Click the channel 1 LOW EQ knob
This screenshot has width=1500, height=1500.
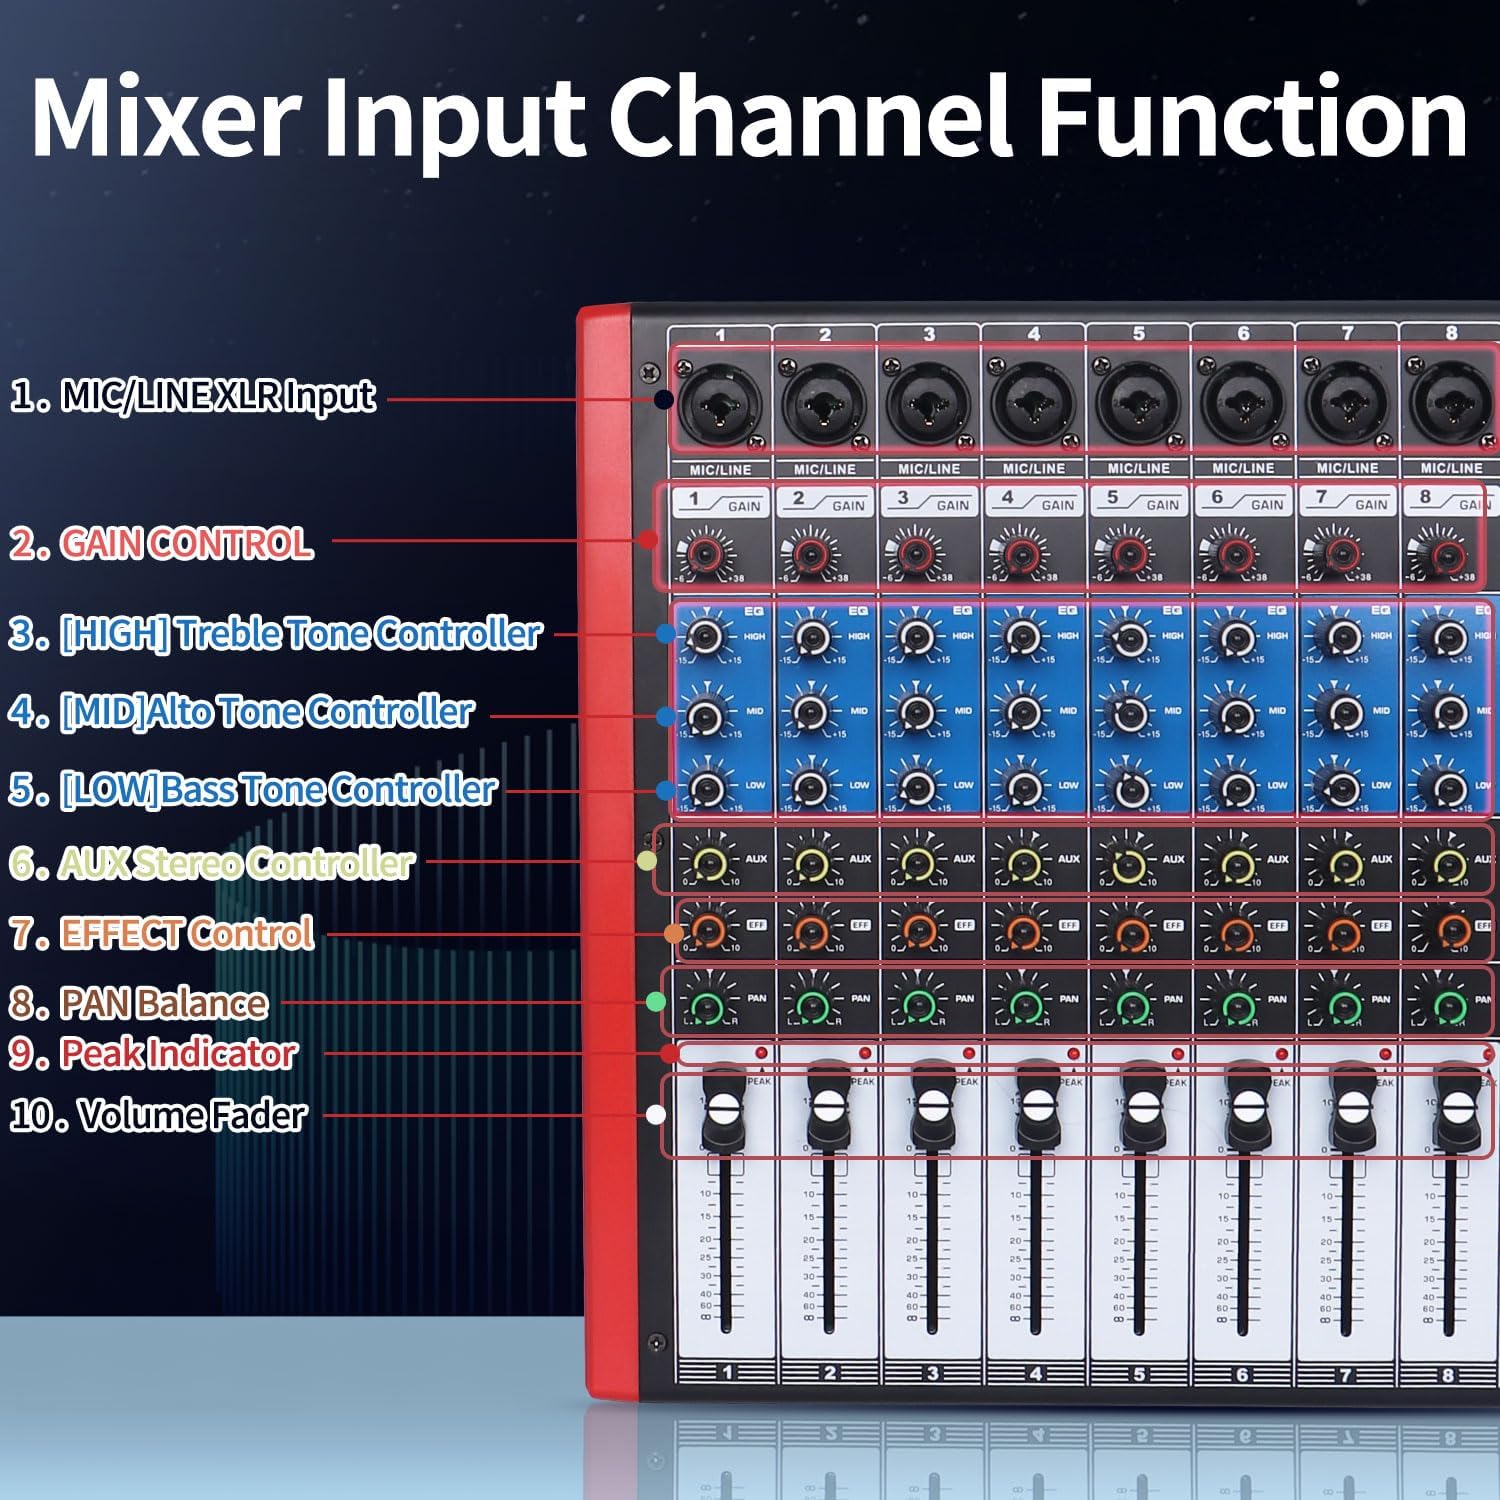click(707, 788)
